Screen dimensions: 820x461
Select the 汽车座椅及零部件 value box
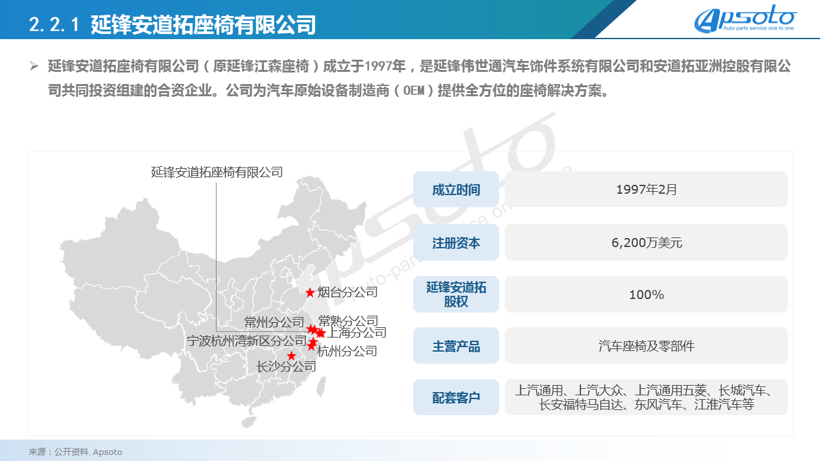coord(646,346)
